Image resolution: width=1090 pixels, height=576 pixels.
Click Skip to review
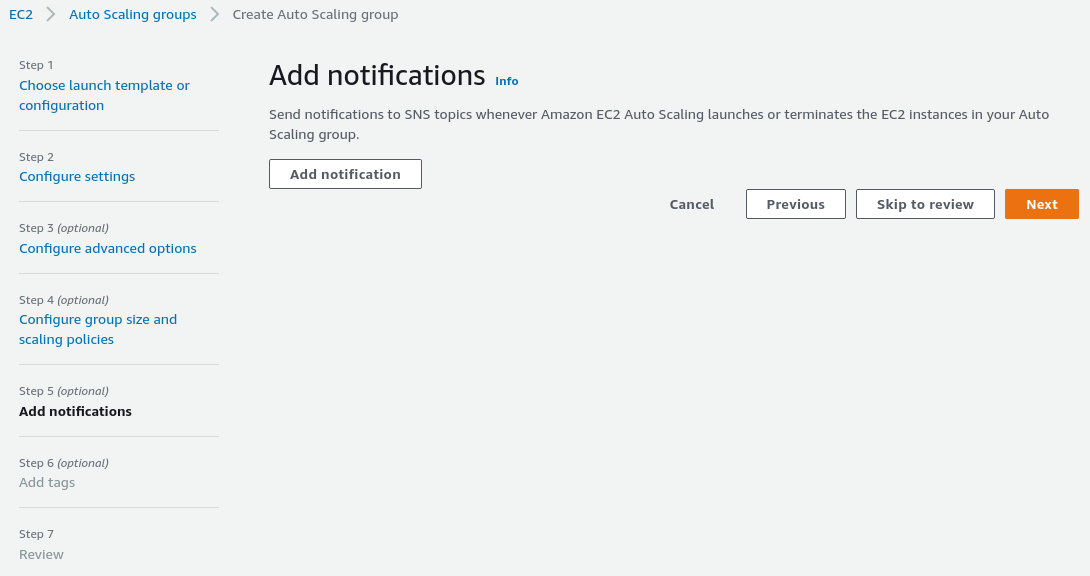tap(925, 204)
